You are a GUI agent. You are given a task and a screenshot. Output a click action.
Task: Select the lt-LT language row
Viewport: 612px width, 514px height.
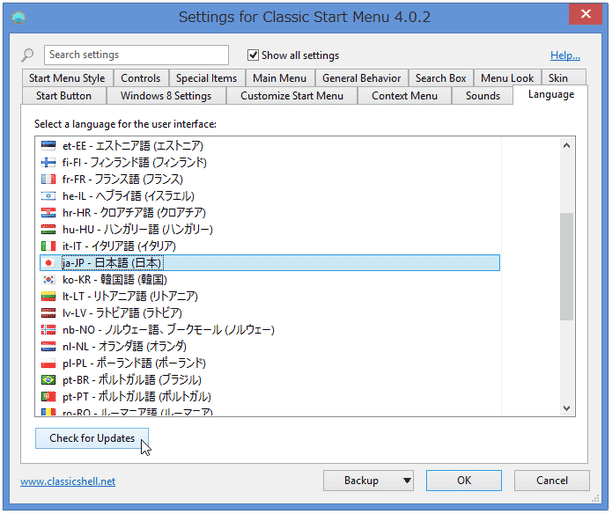pyautogui.click(x=270, y=296)
